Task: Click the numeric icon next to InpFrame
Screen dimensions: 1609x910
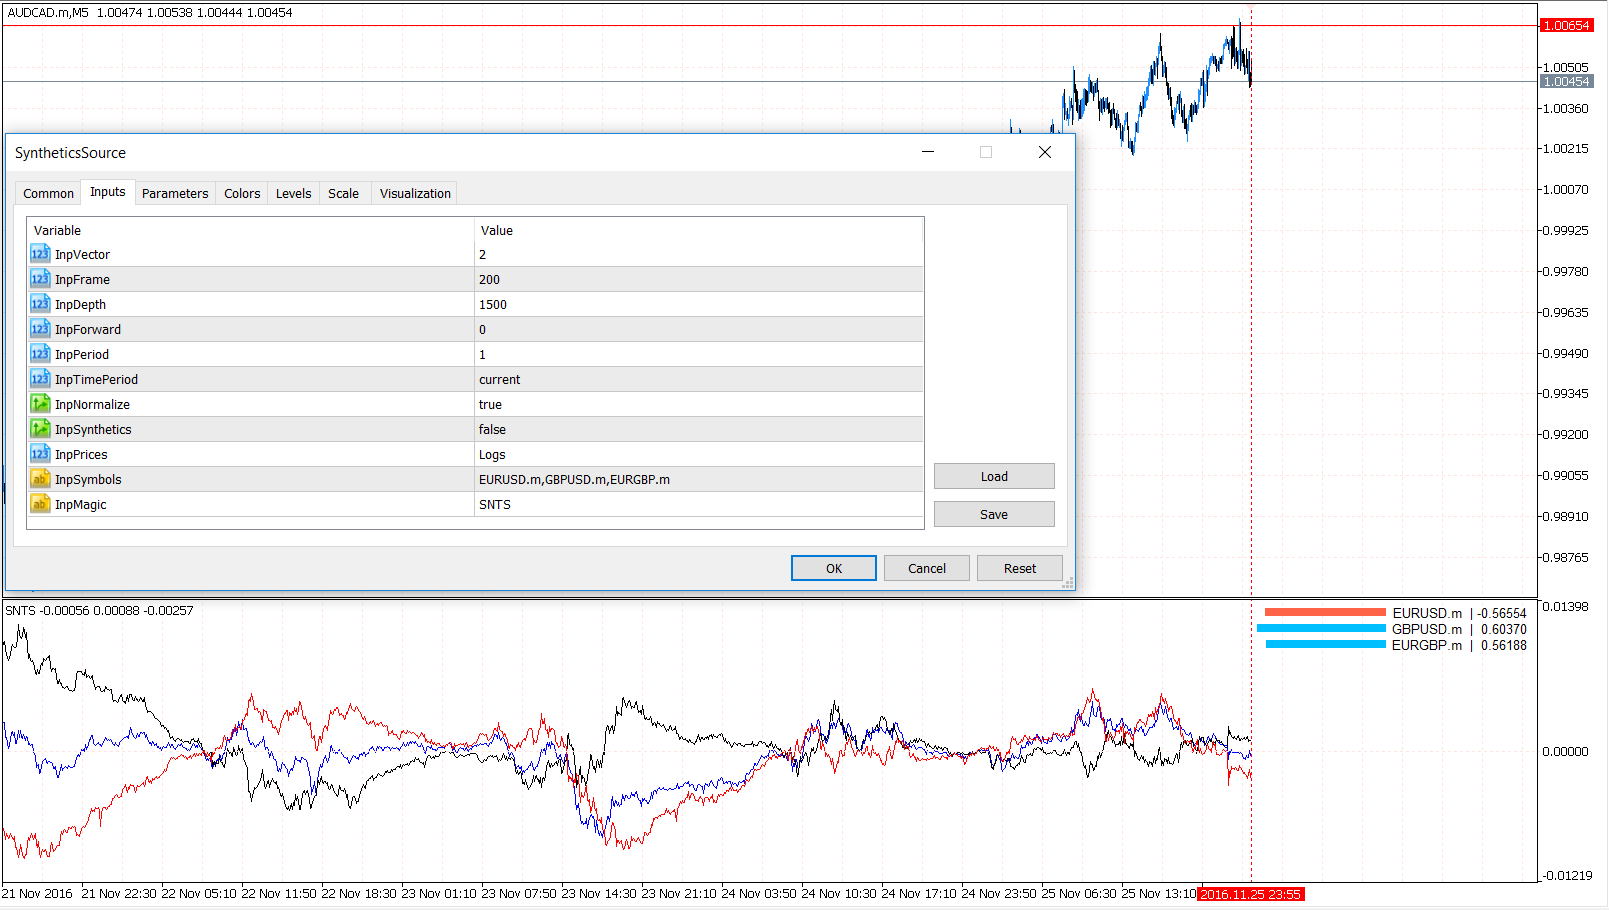Action: click(x=40, y=279)
